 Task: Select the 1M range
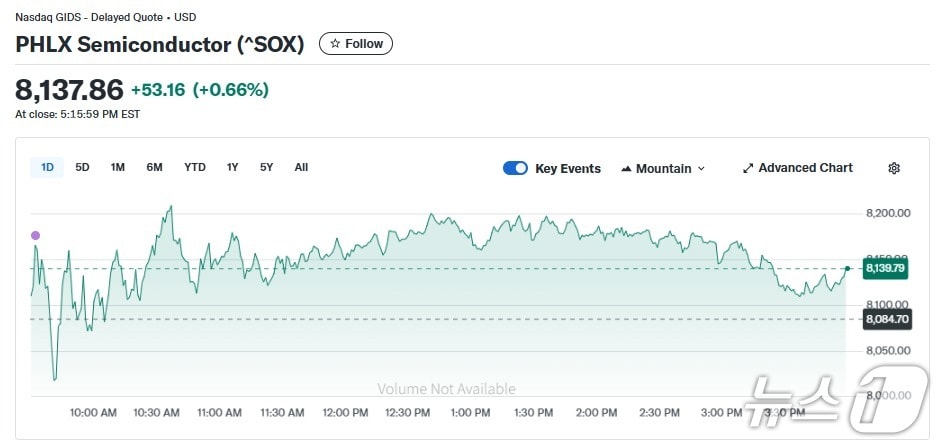(118, 167)
